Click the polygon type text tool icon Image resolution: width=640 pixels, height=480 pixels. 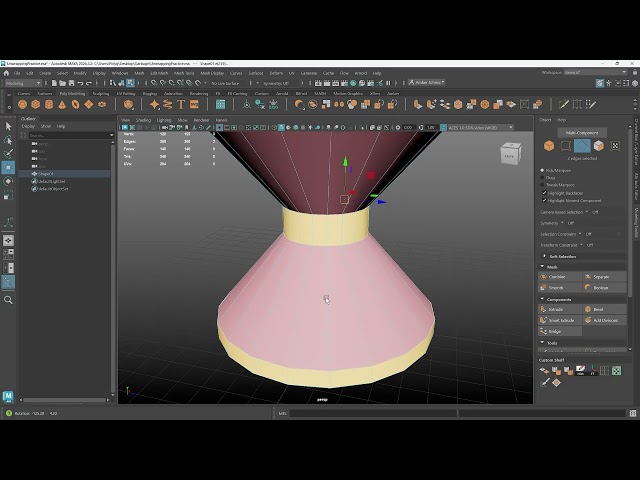click(181, 104)
